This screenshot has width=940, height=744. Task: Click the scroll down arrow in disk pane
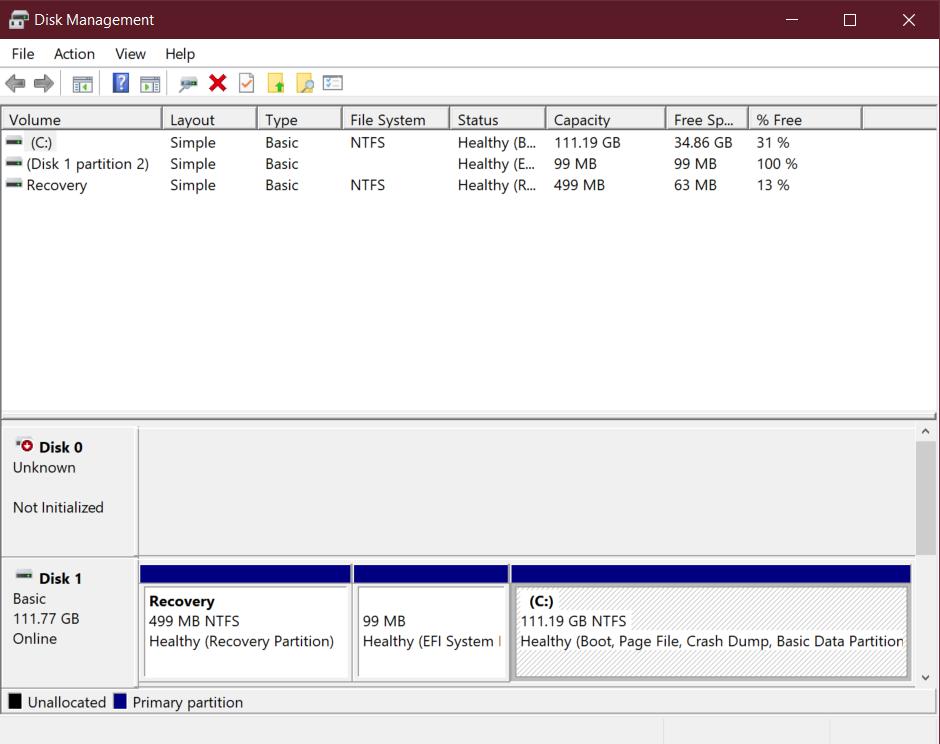click(926, 677)
